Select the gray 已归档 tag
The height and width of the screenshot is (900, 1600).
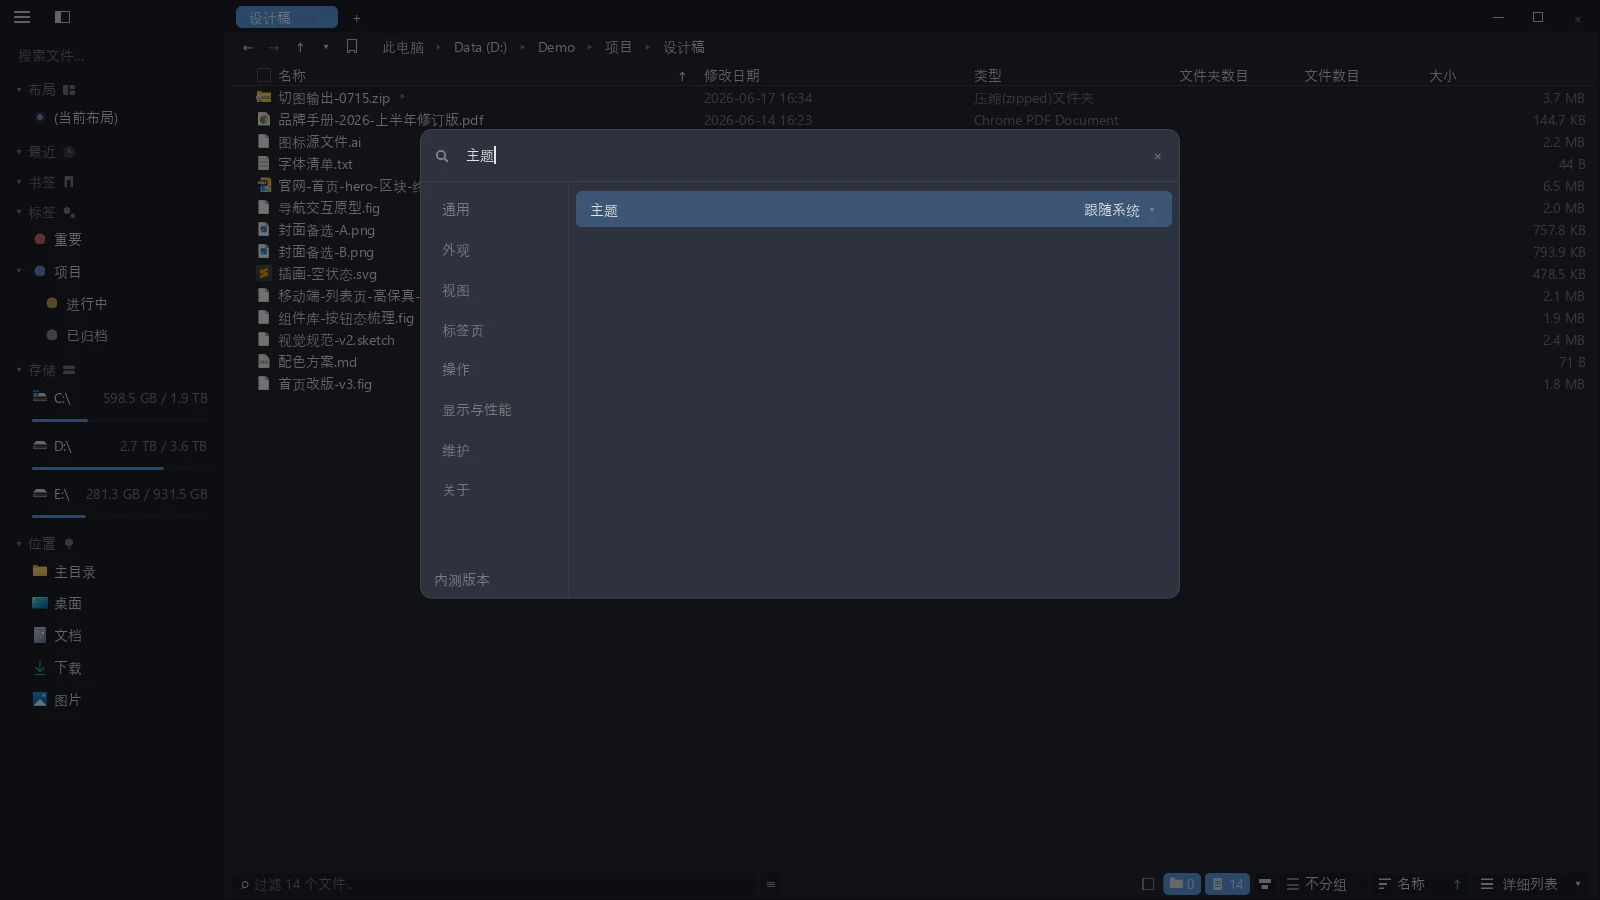pyautogui.click(x=87, y=336)
